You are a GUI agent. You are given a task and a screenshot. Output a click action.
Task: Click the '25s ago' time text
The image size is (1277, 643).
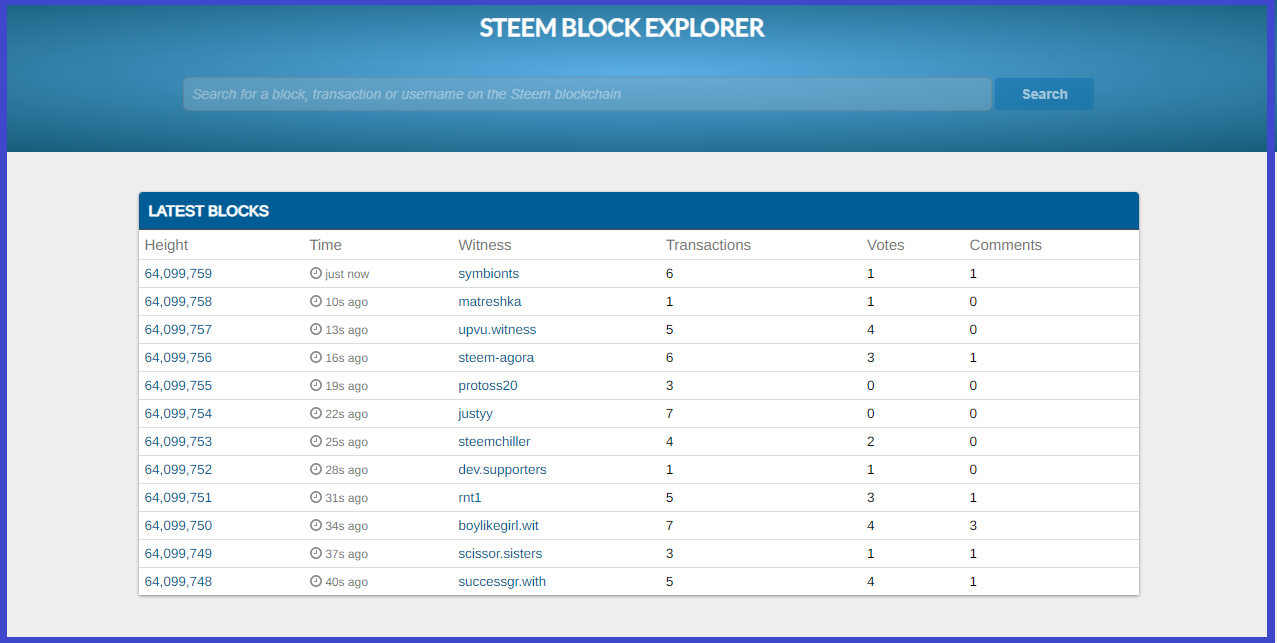tap(347, 442)
